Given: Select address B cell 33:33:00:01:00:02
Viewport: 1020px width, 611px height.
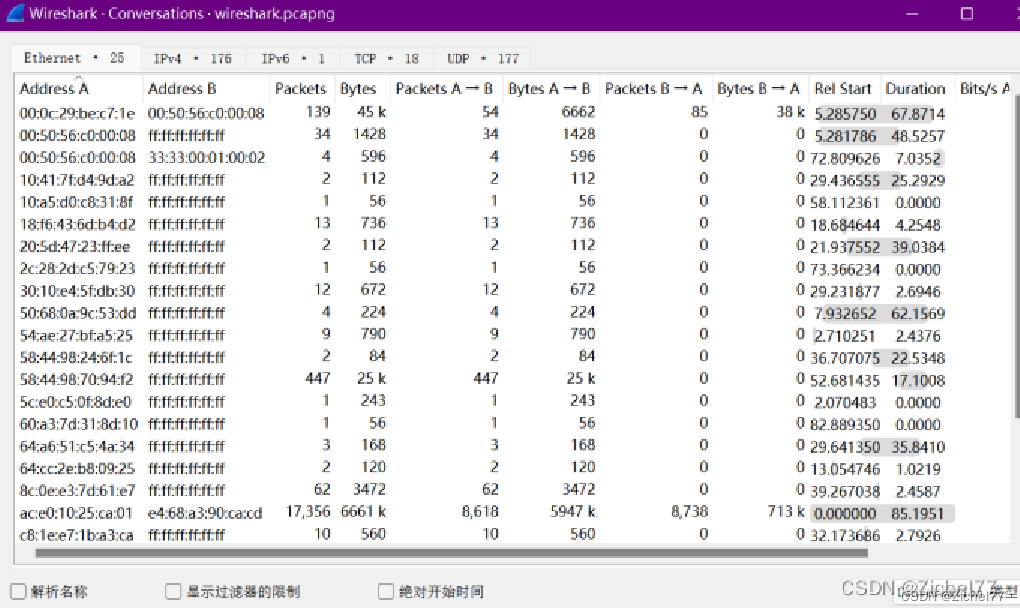Looking at the screenshot, I should [x=206, y=157].
